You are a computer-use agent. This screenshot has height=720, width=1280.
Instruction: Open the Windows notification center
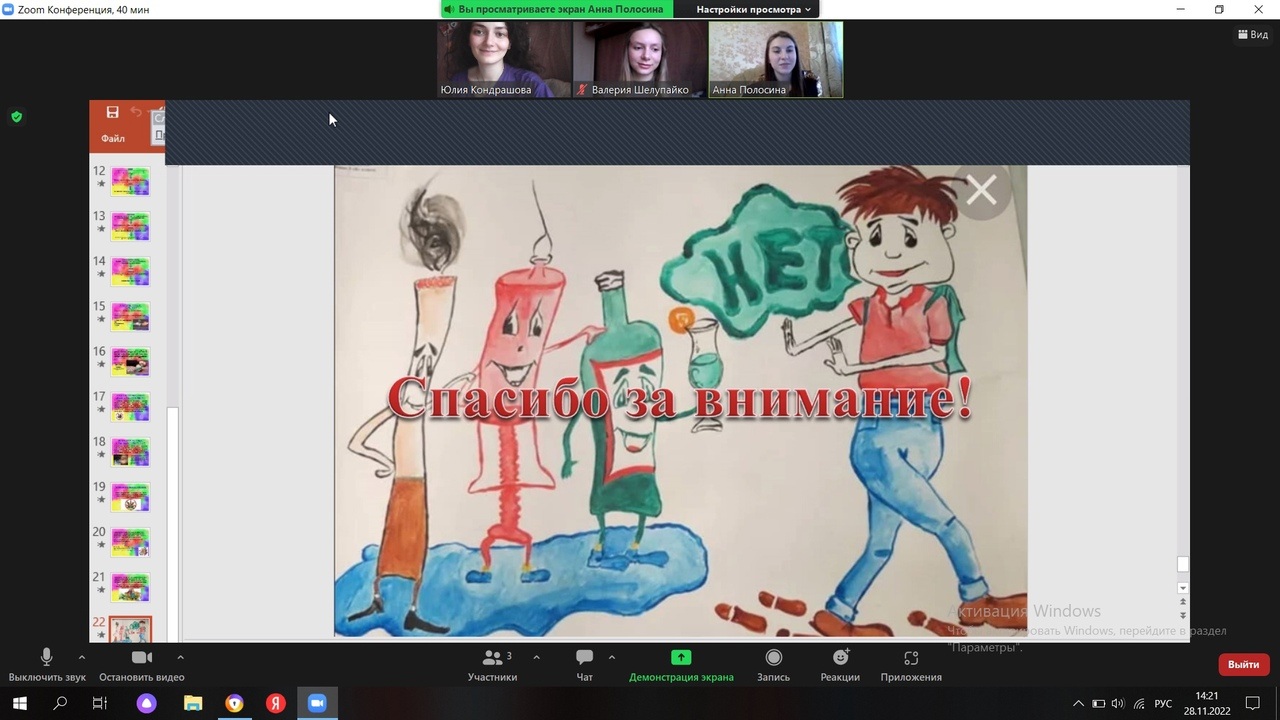[1254, 703]
